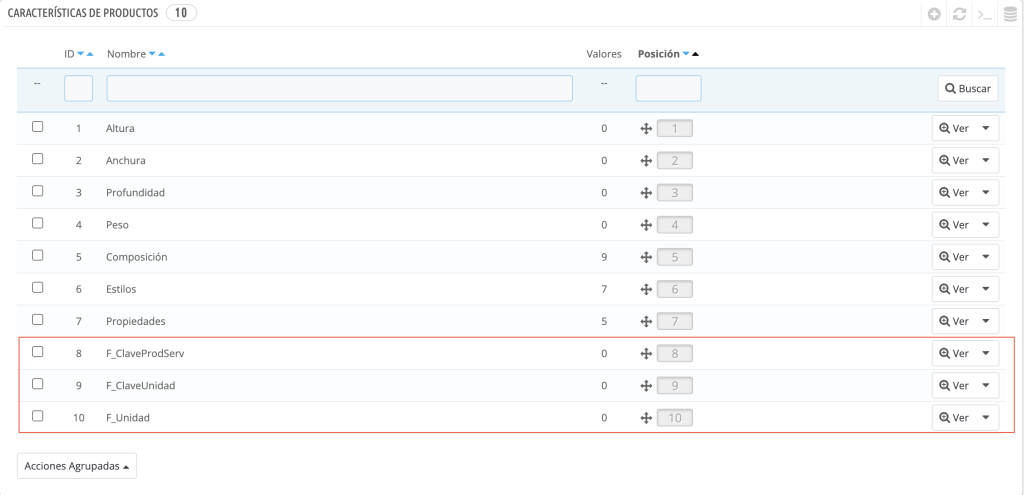Select the F_Unidad row checkbox
This screenshot has width=1024, height=495.
[x=37, y=416]
